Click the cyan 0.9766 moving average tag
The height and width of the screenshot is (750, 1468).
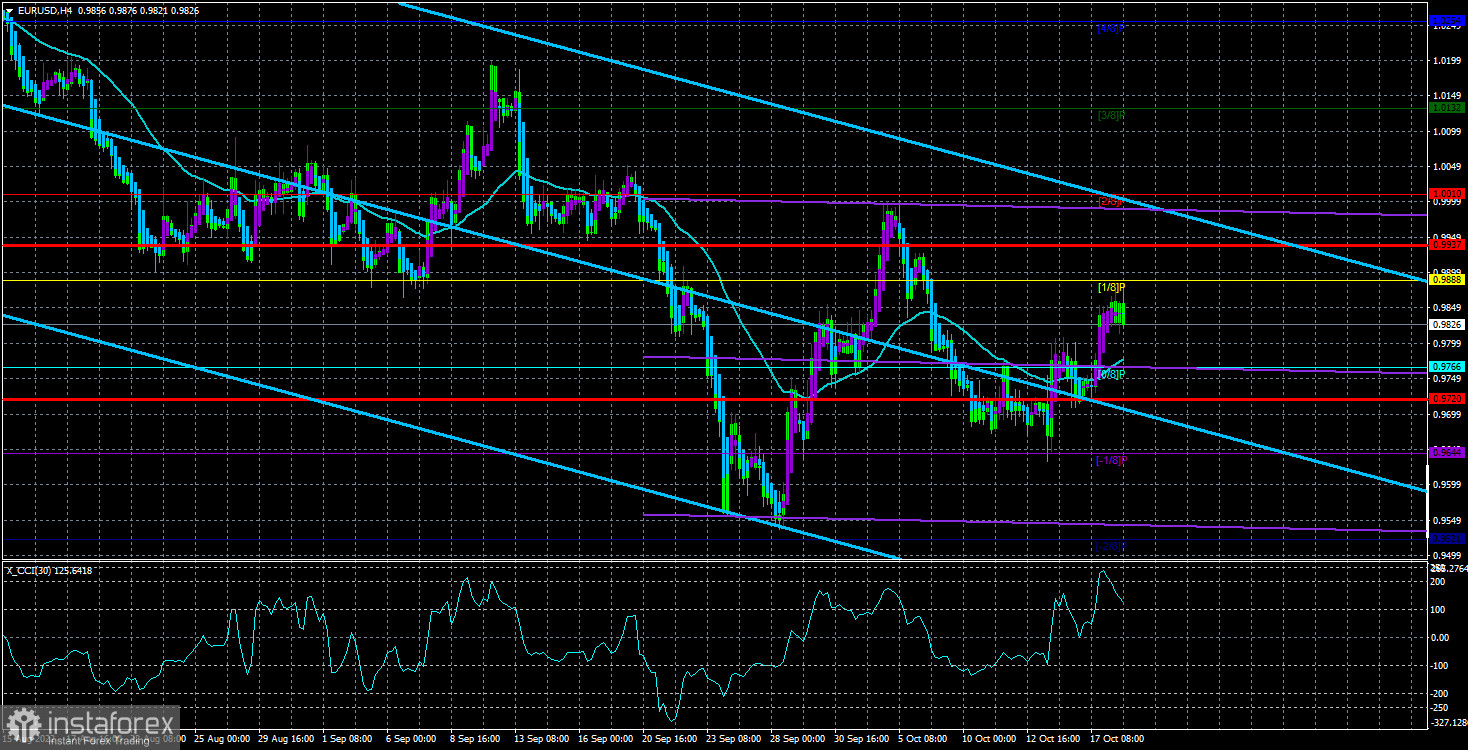pyautogui.click(x=1447, y=367)
